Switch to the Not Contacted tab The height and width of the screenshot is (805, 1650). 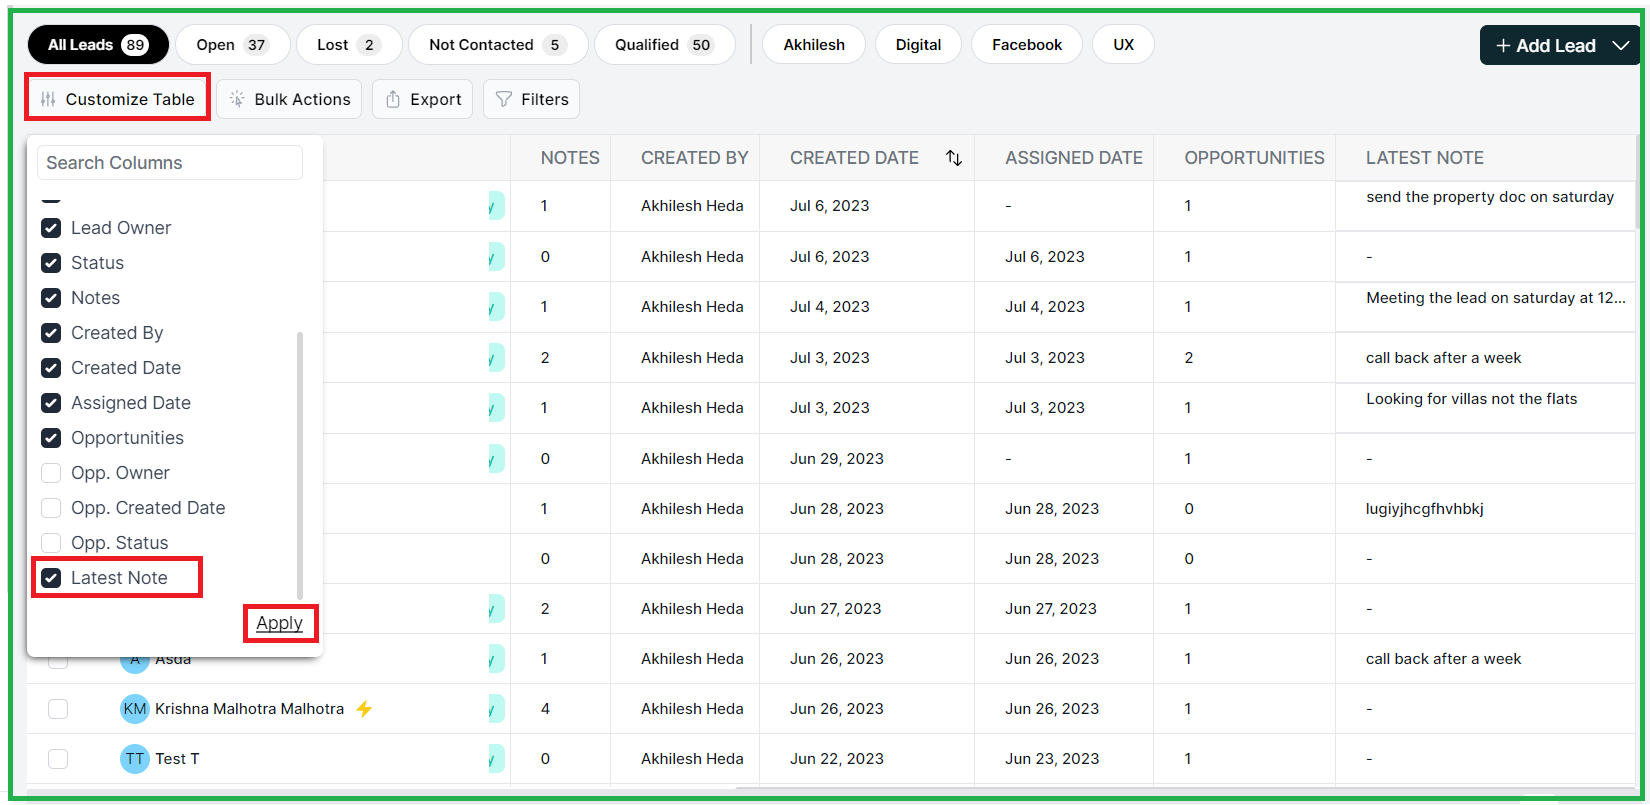tap(498, 45)
